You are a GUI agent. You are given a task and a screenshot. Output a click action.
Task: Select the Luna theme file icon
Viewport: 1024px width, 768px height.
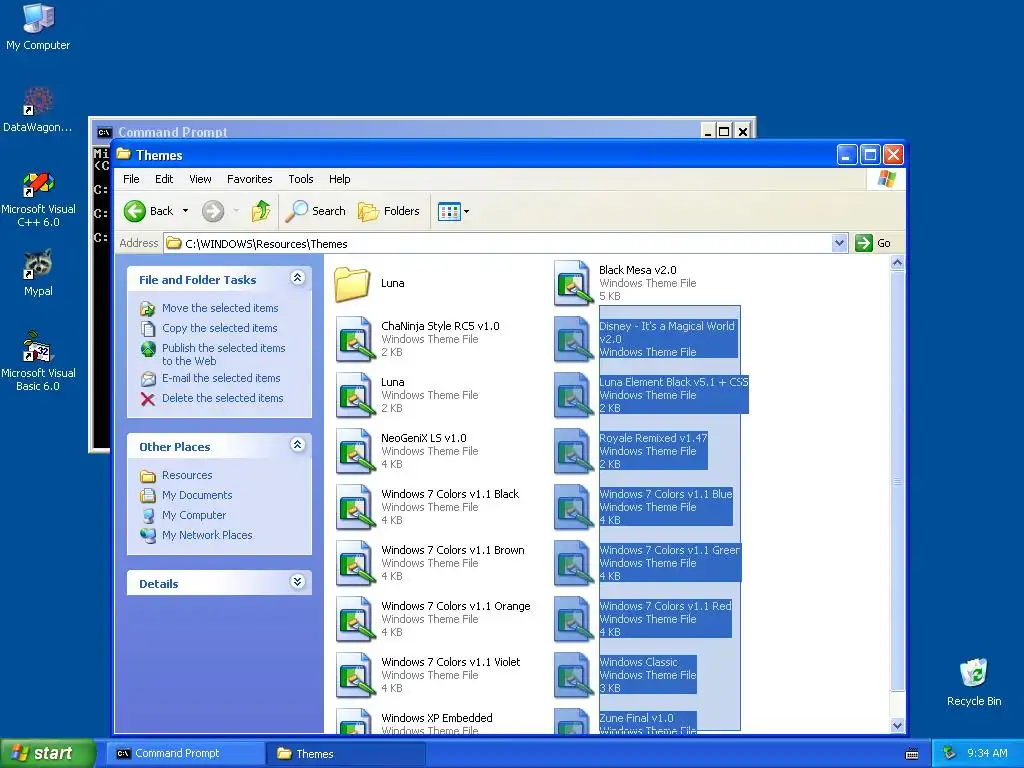(x=355, y=395)
